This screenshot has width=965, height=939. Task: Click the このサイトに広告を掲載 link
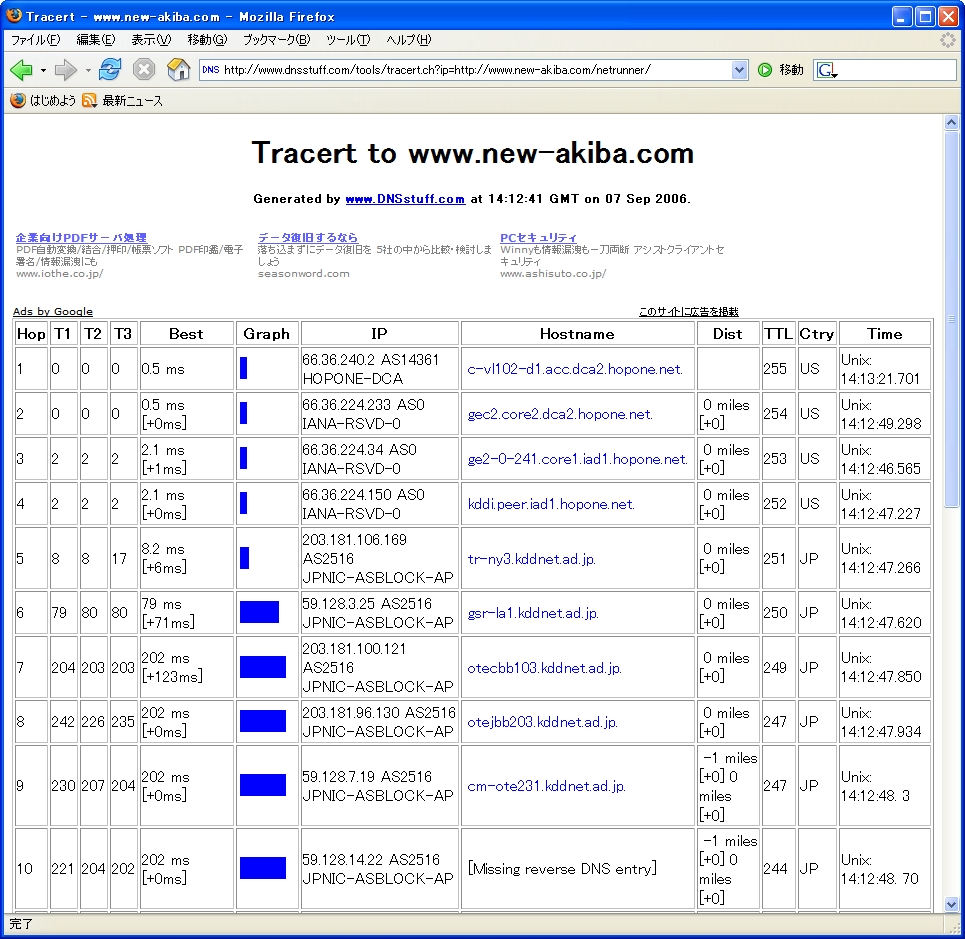tap(689, 311)
